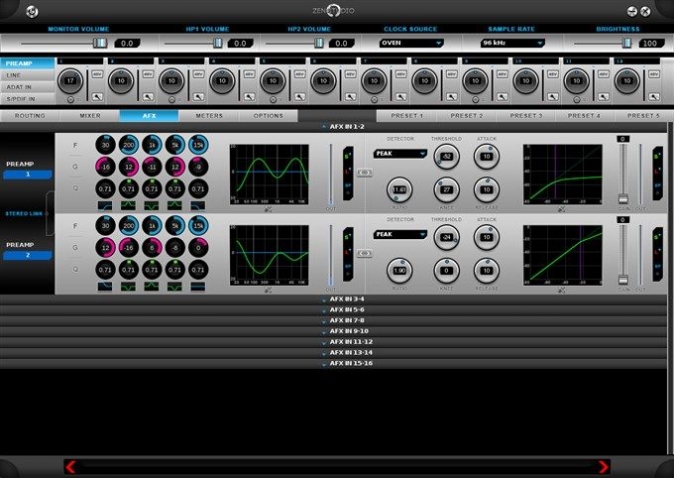The image size is (674, 478).
Task: Click the microphone icon on preamp 12
Action: [x=654, y=97]
